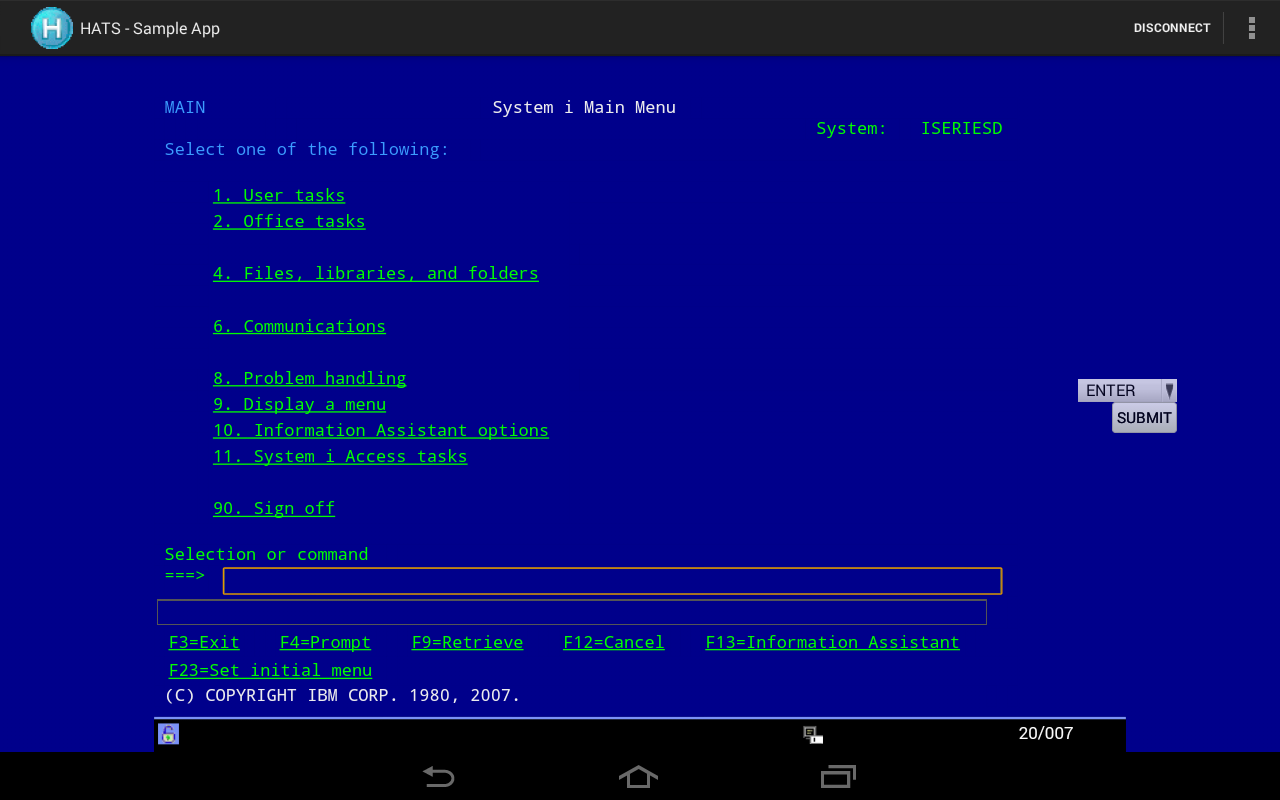Click the second input line below command field
Viewport: 1280px width, 800px height.
(x=572, y=612)
